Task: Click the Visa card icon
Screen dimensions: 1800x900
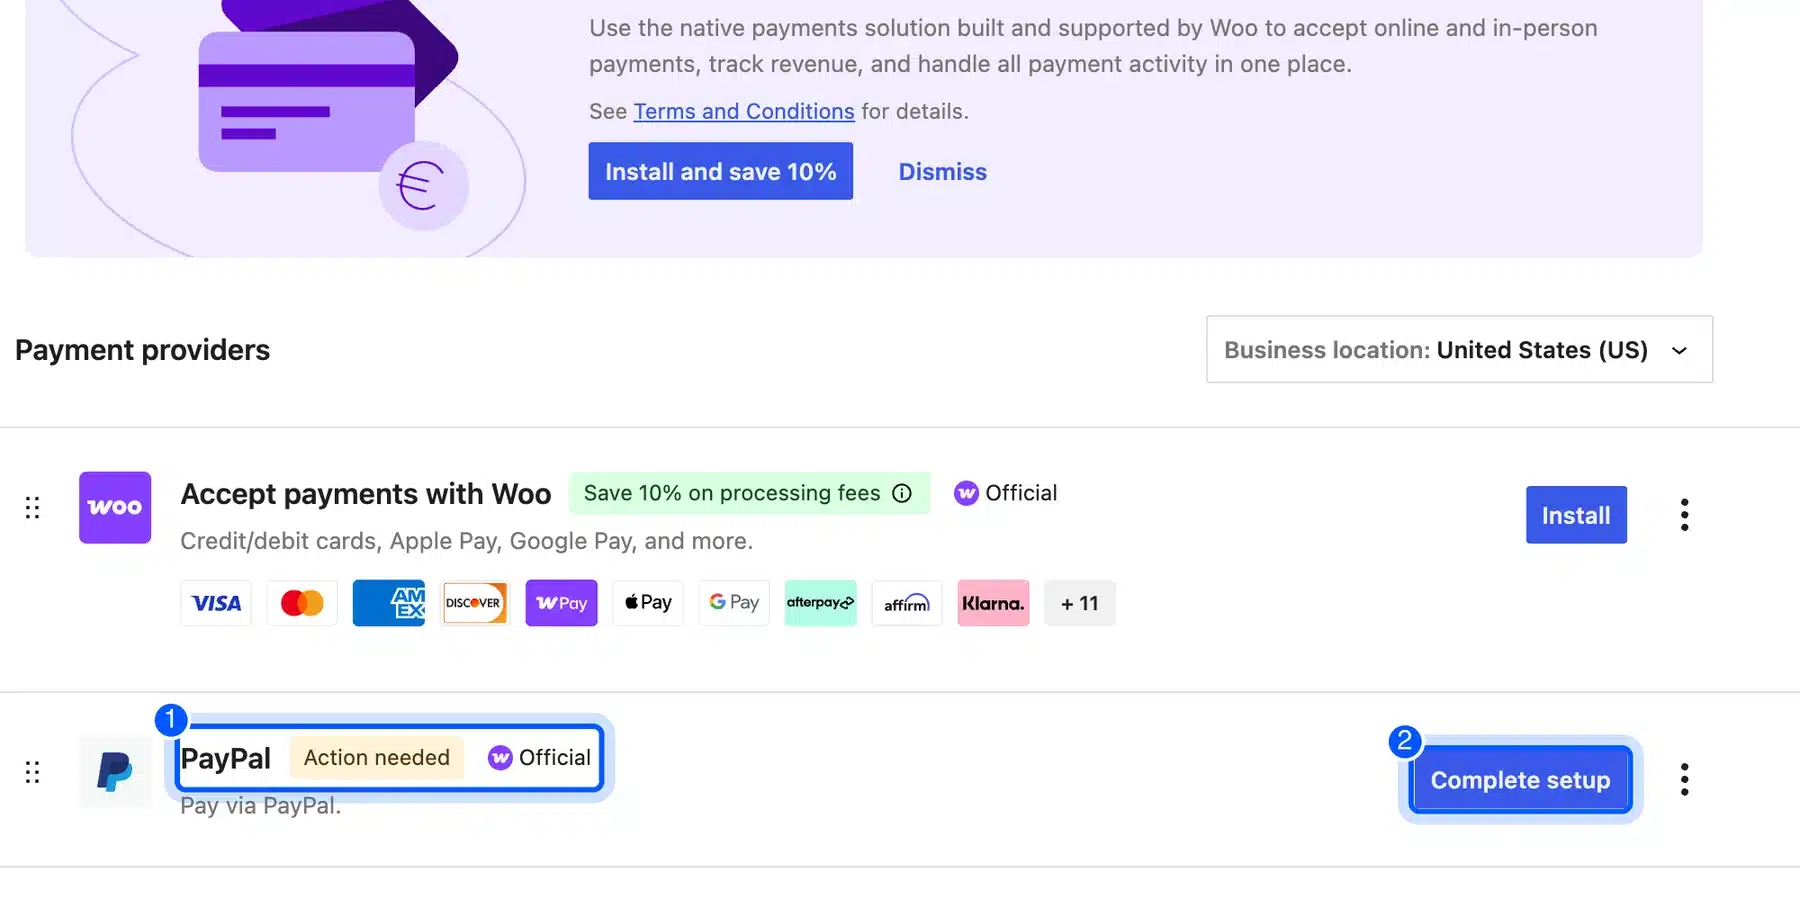Action: (216, 603)
